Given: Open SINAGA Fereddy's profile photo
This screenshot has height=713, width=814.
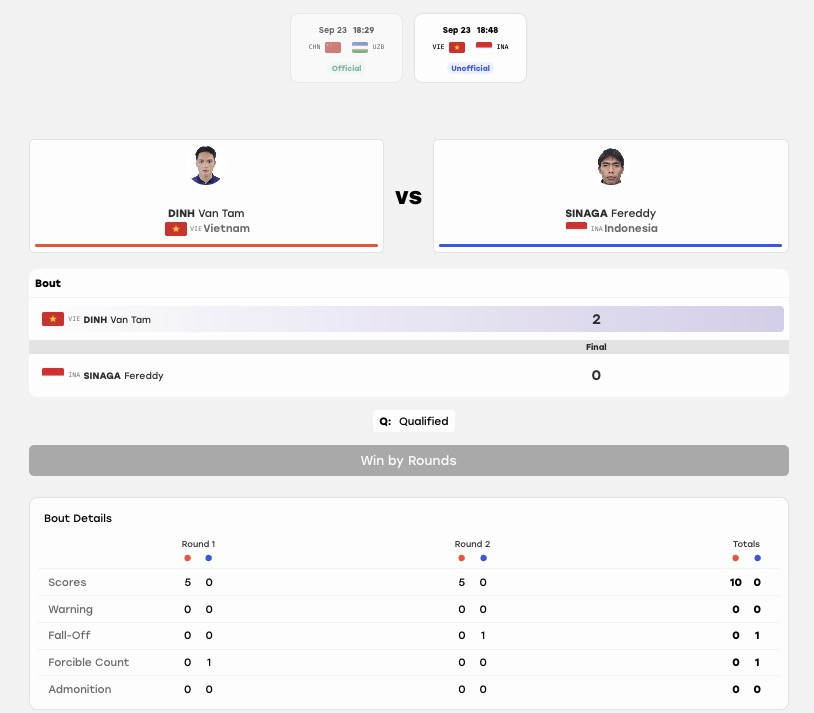Looking at the screenshot, I should (610, 166).
